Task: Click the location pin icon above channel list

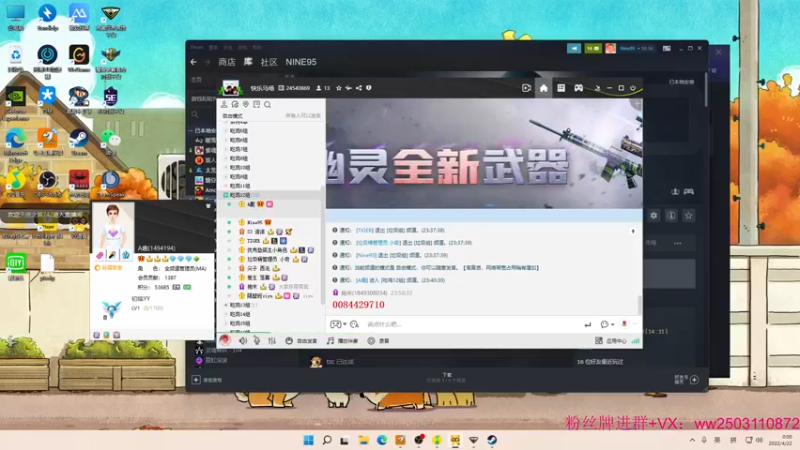Action: pyautogui.click(x=246, y=104)
